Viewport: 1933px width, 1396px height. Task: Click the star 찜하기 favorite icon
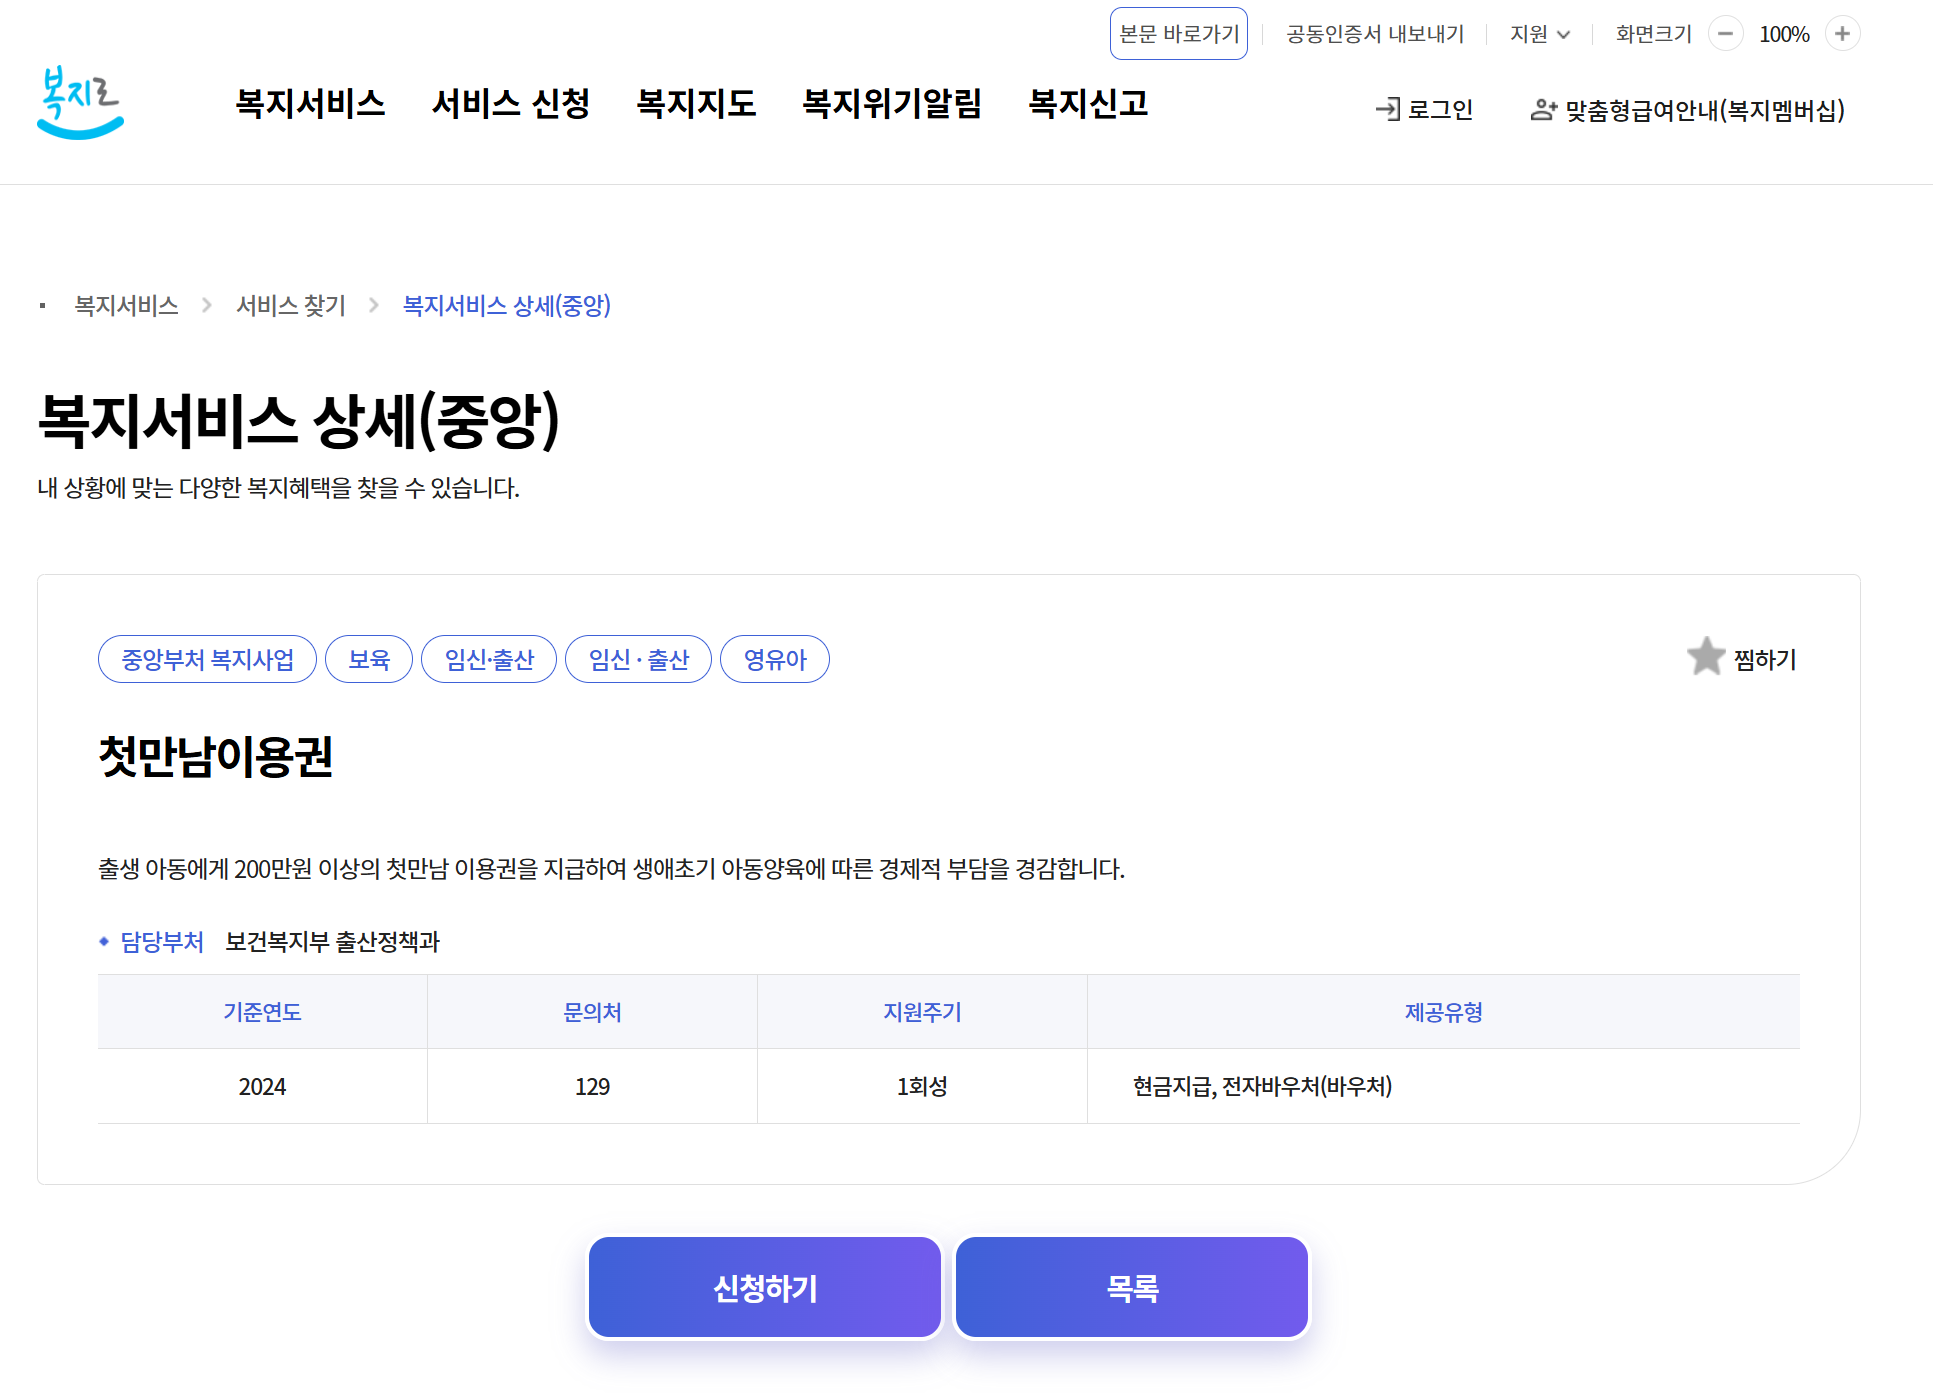point(1706,657)
